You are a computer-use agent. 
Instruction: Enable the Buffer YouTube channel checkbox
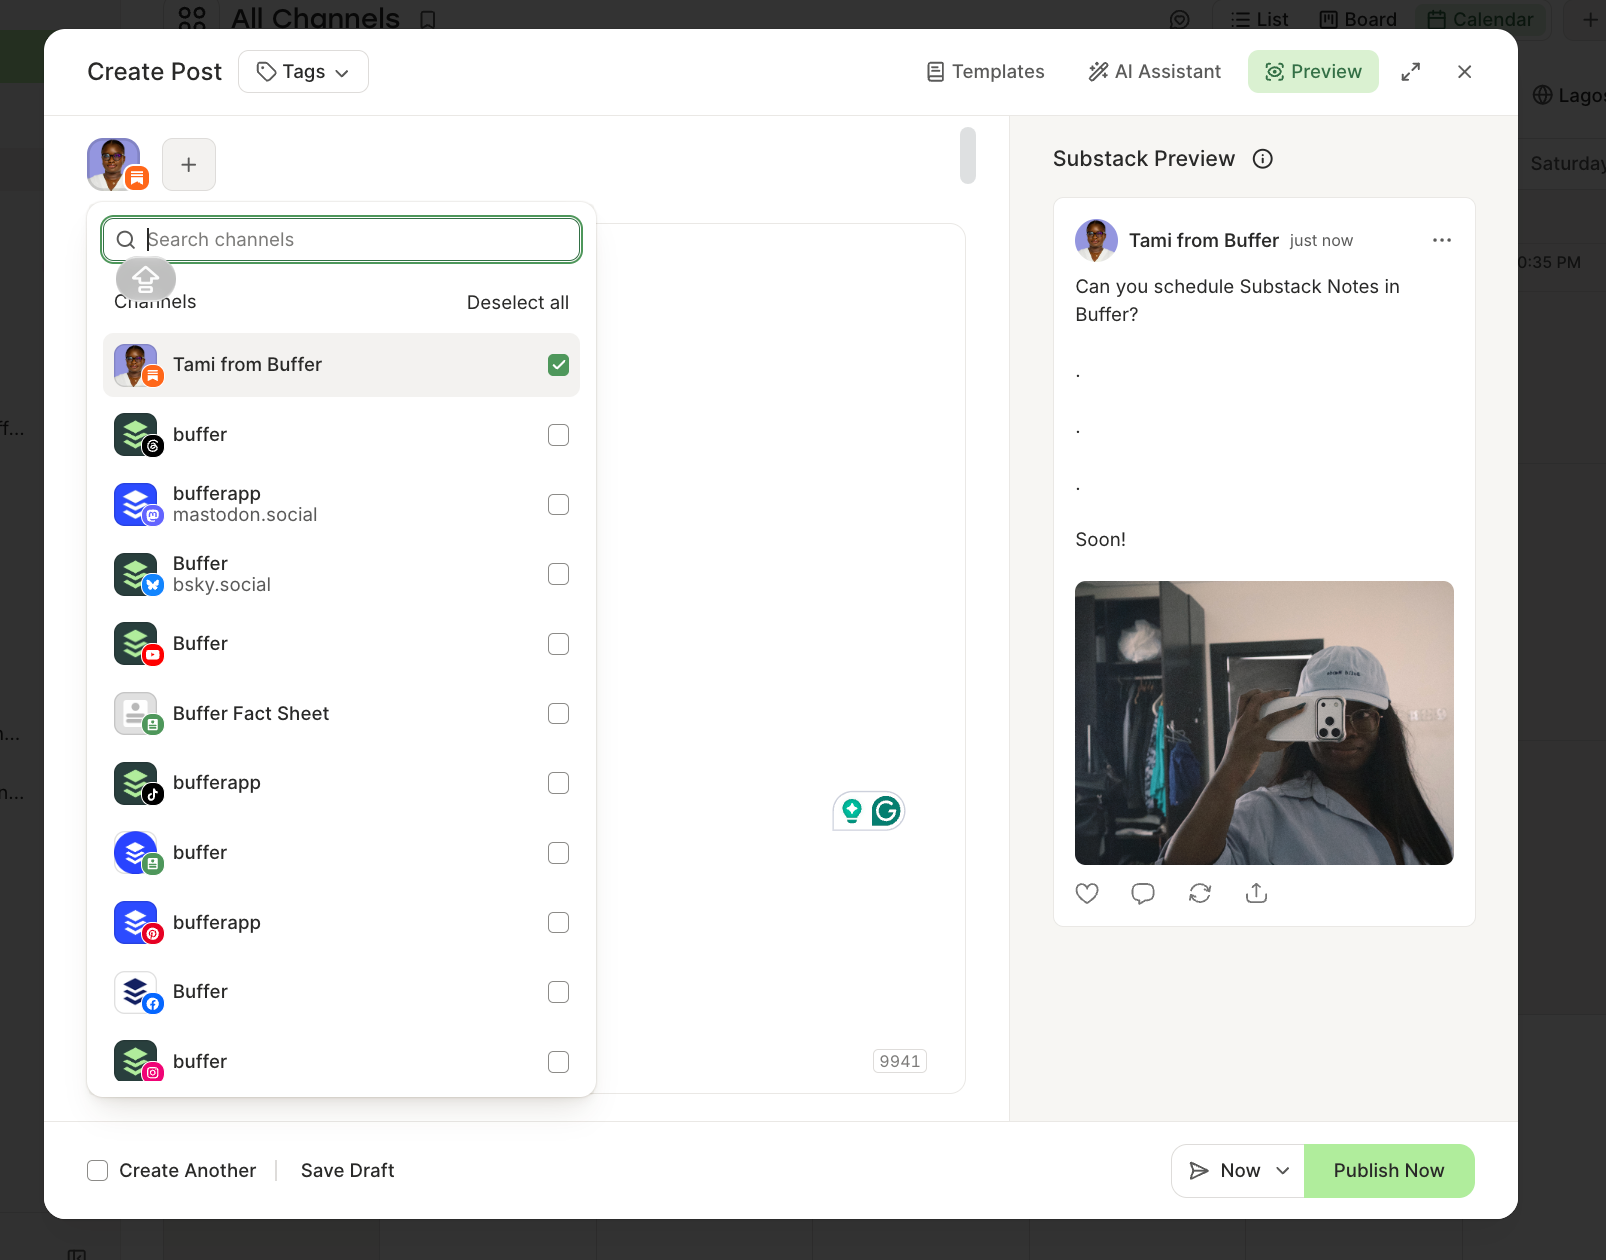click(x=559, y=644)
